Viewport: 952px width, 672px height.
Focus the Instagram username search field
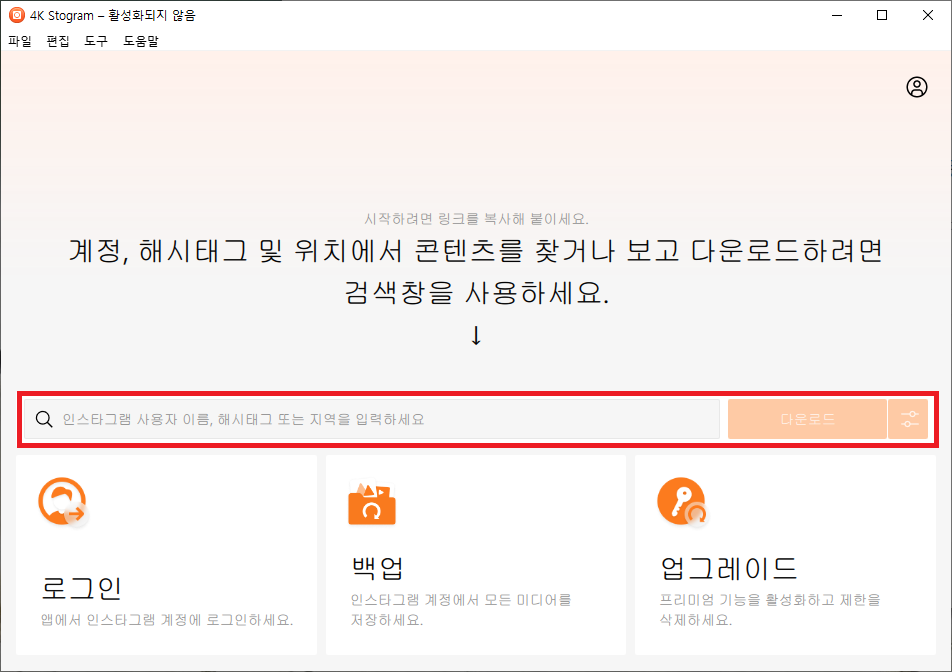point(372,419)
